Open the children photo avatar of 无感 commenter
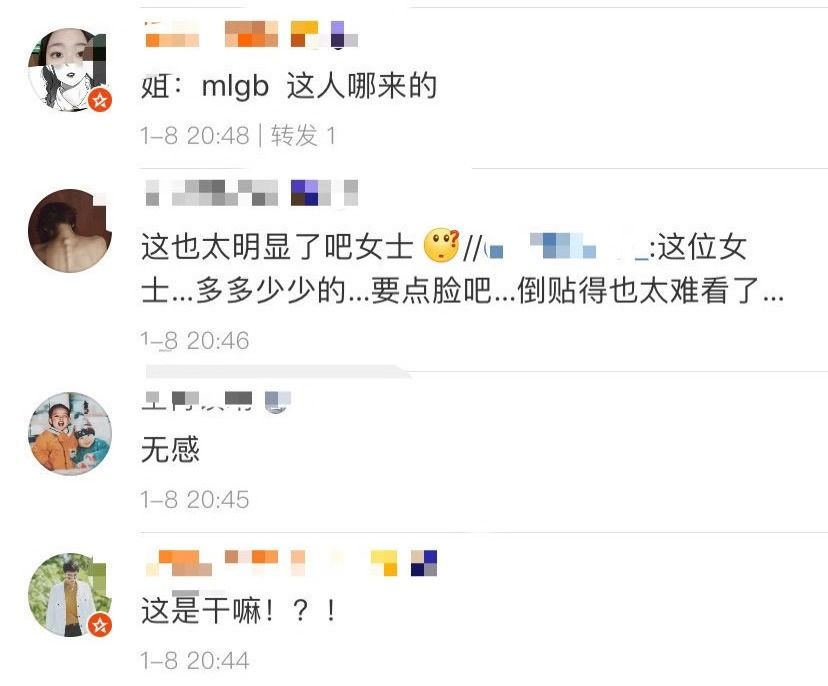The image size is (828, 686). [70, 434]
